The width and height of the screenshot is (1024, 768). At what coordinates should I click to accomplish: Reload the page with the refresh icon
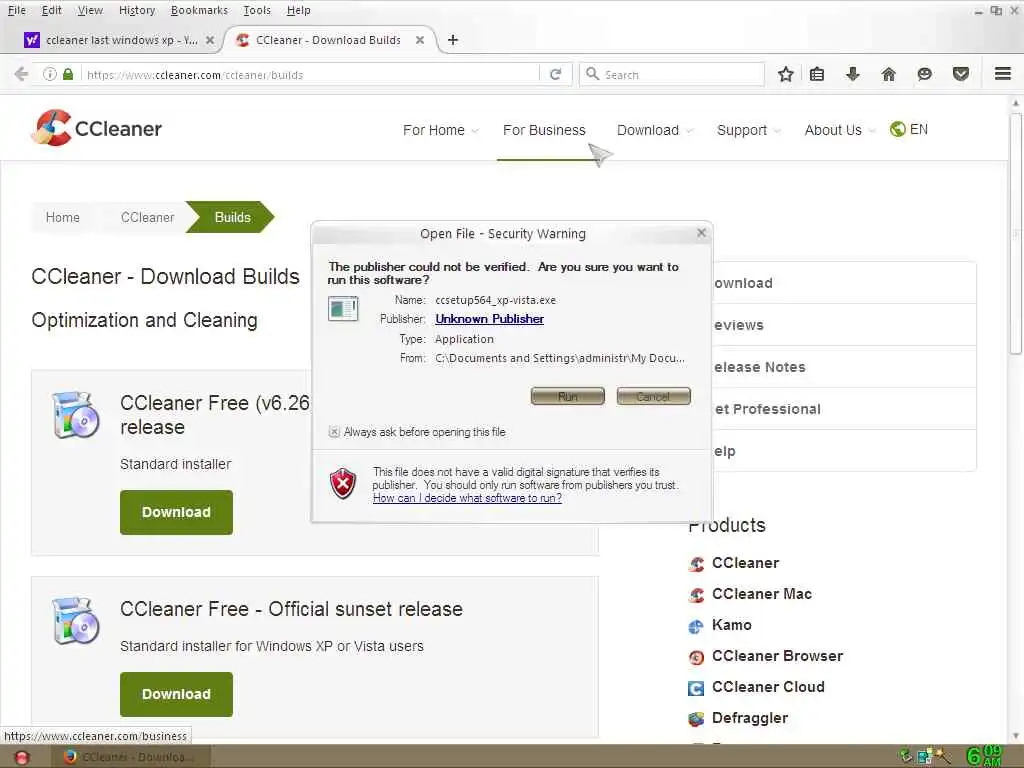coord(556,74)
